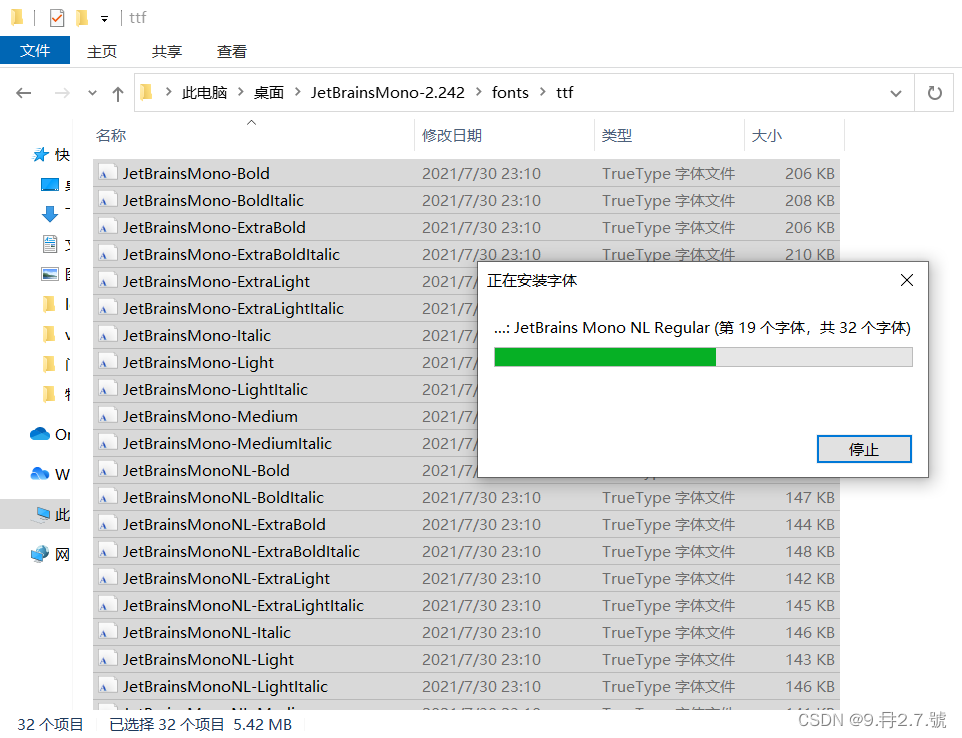Viewport: 962px width, 738px height.
Task: Select file name JetBrainsMonoNL-ExtraBold
Action: pos(224,525)
